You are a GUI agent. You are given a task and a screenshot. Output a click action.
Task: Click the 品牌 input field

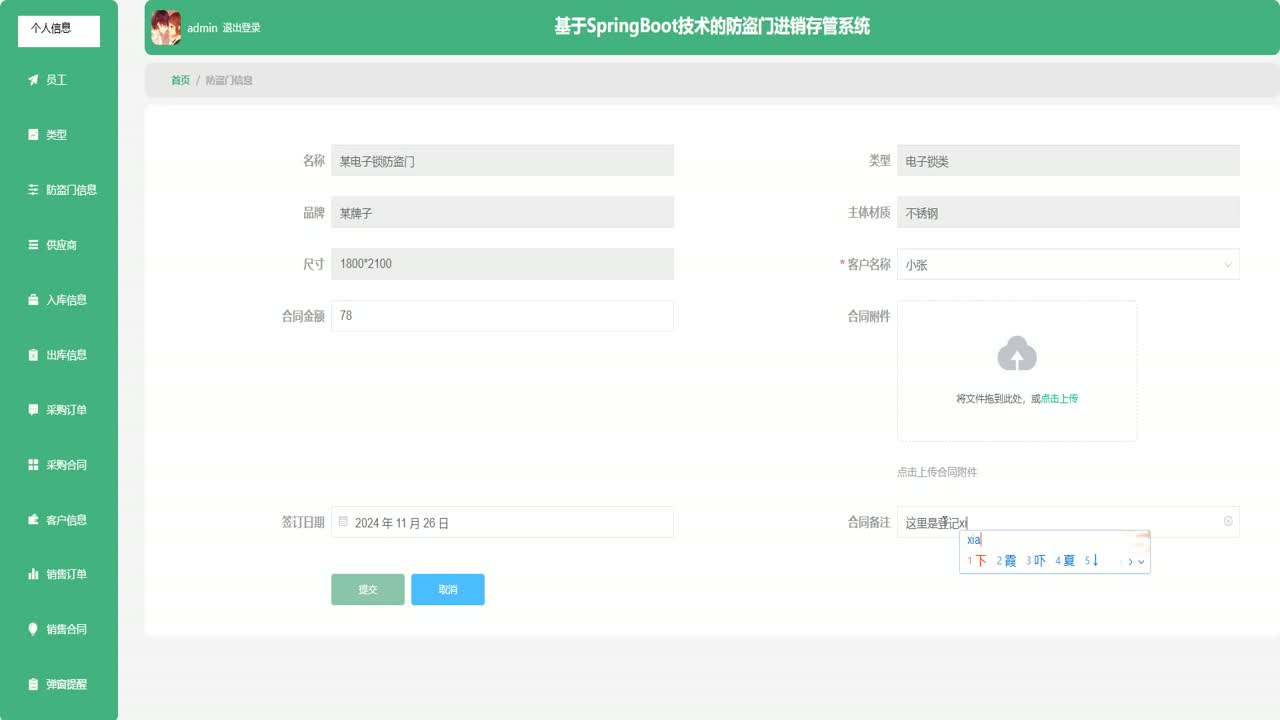pyautogui.click(x=502, y=212)
